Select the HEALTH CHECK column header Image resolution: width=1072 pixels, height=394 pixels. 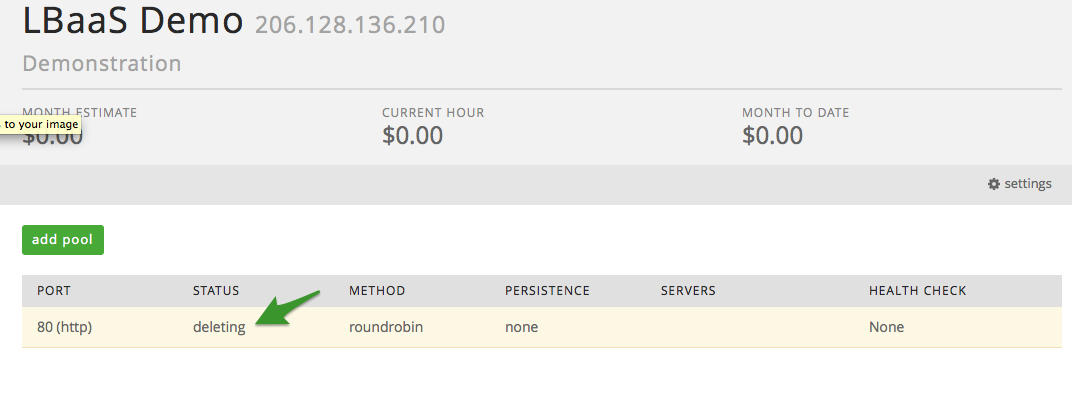(x=917, y=291)
